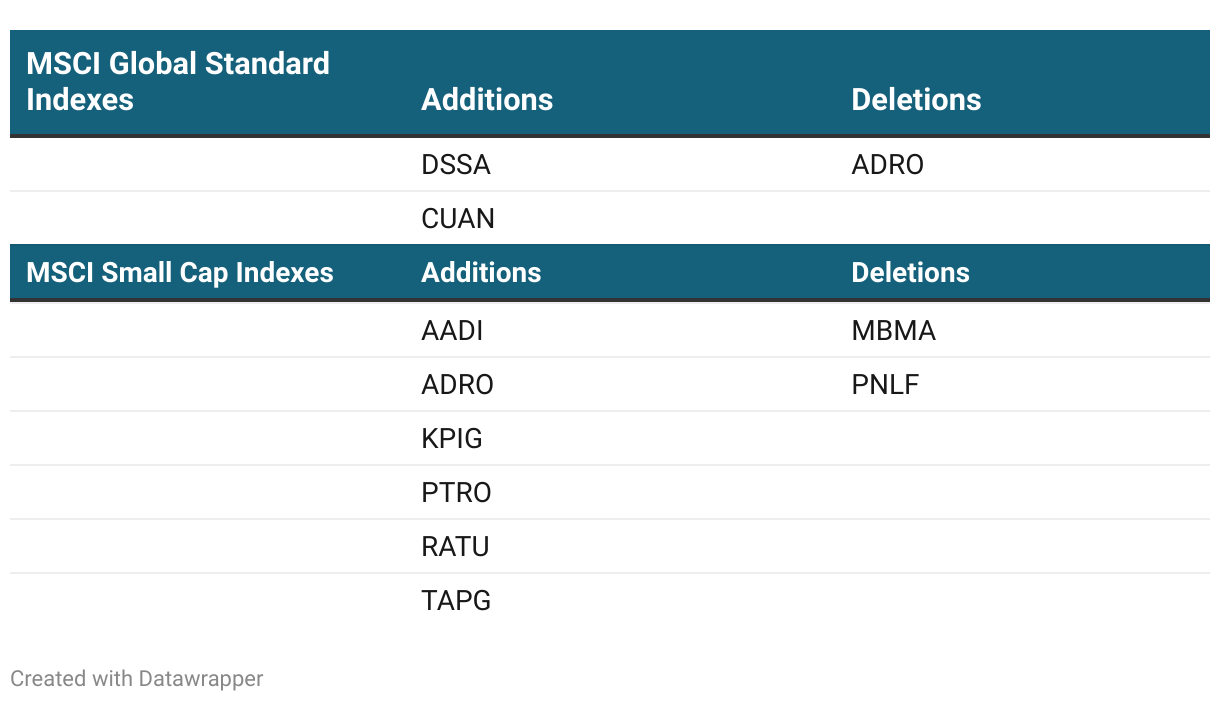The image size is (1220, 702).
Task: Click Deletions header in Small Cap section
Action: point(910,273)
